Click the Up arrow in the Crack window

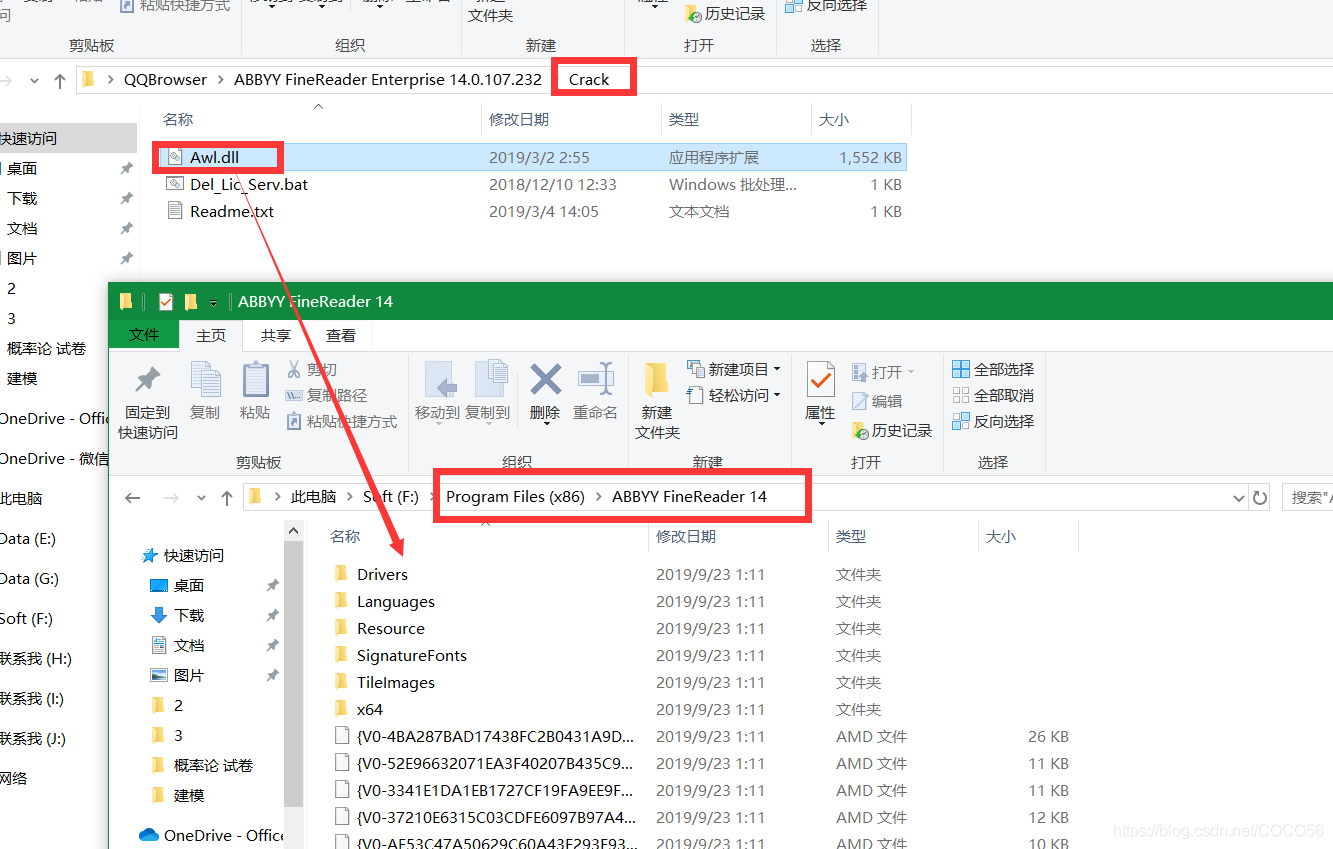coord(60,80)
